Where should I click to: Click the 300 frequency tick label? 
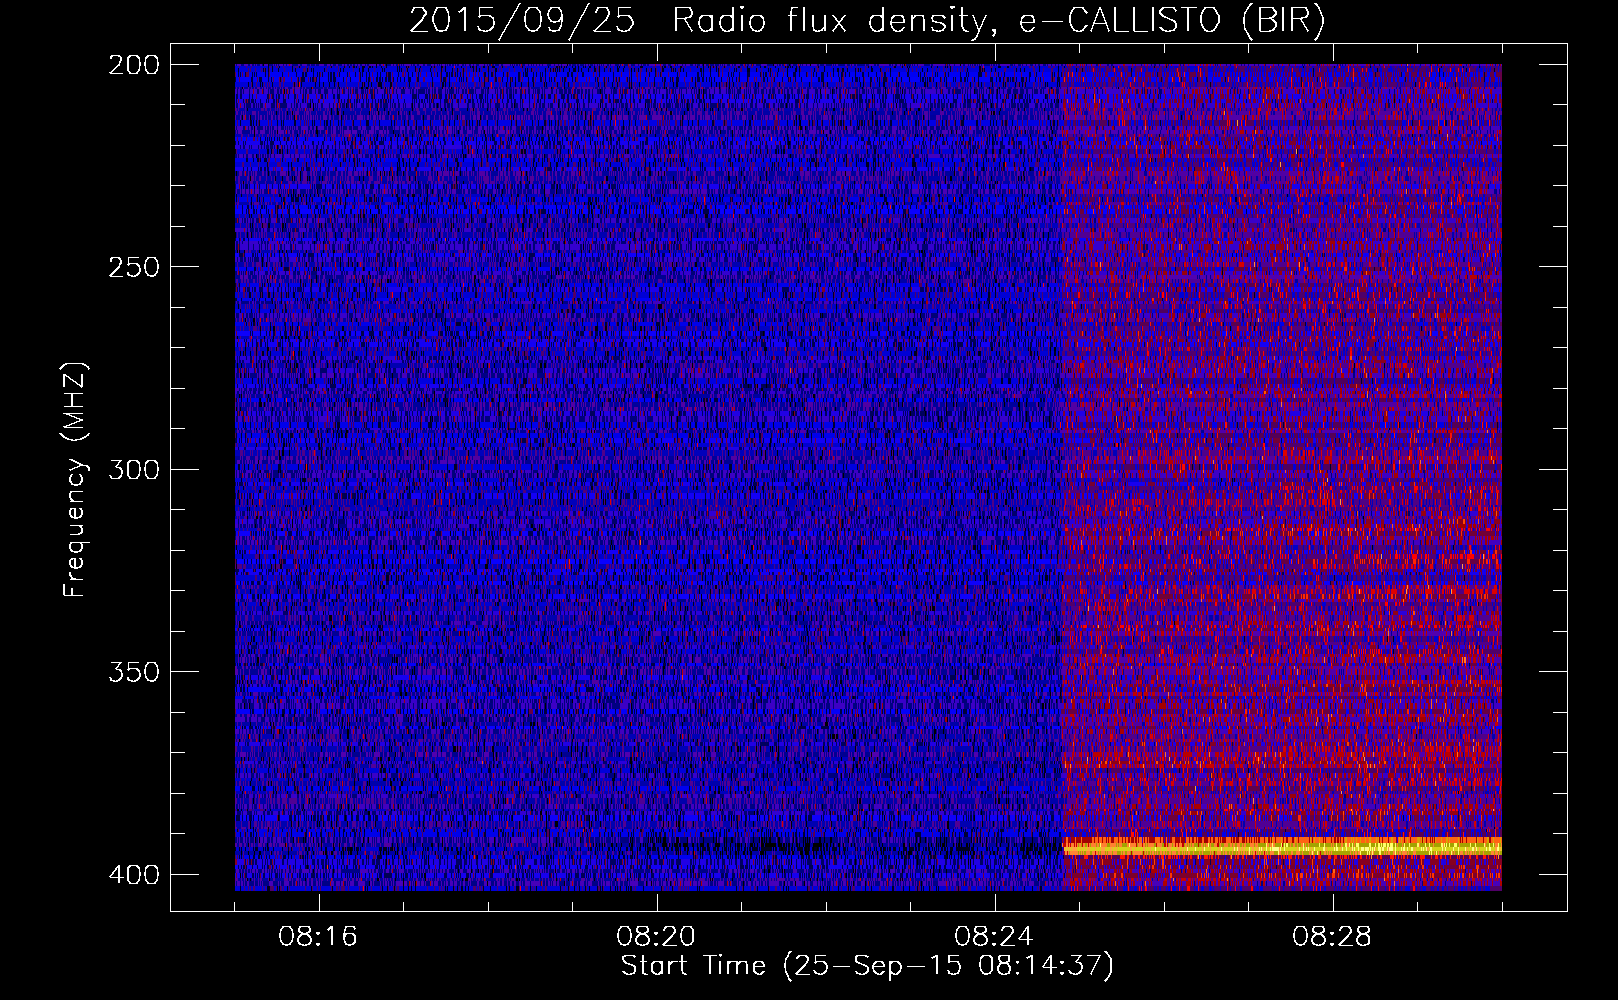pos(133,470)
